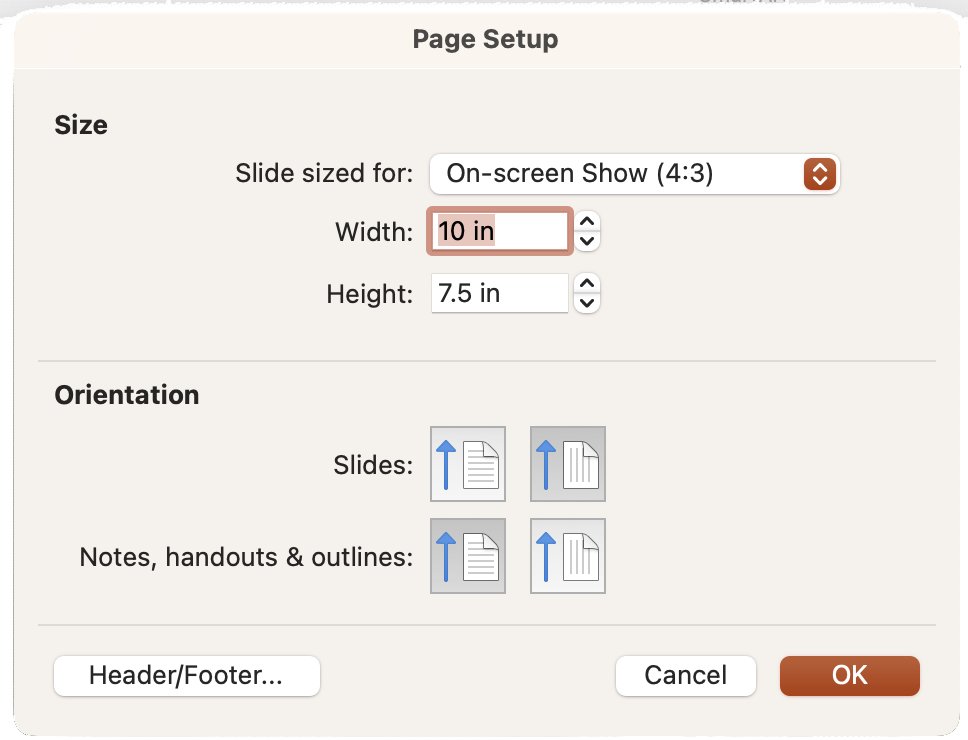Click the orange chevron of the slide size popup
This screenshot has height=740, width=968.
(x=820, y=173)
